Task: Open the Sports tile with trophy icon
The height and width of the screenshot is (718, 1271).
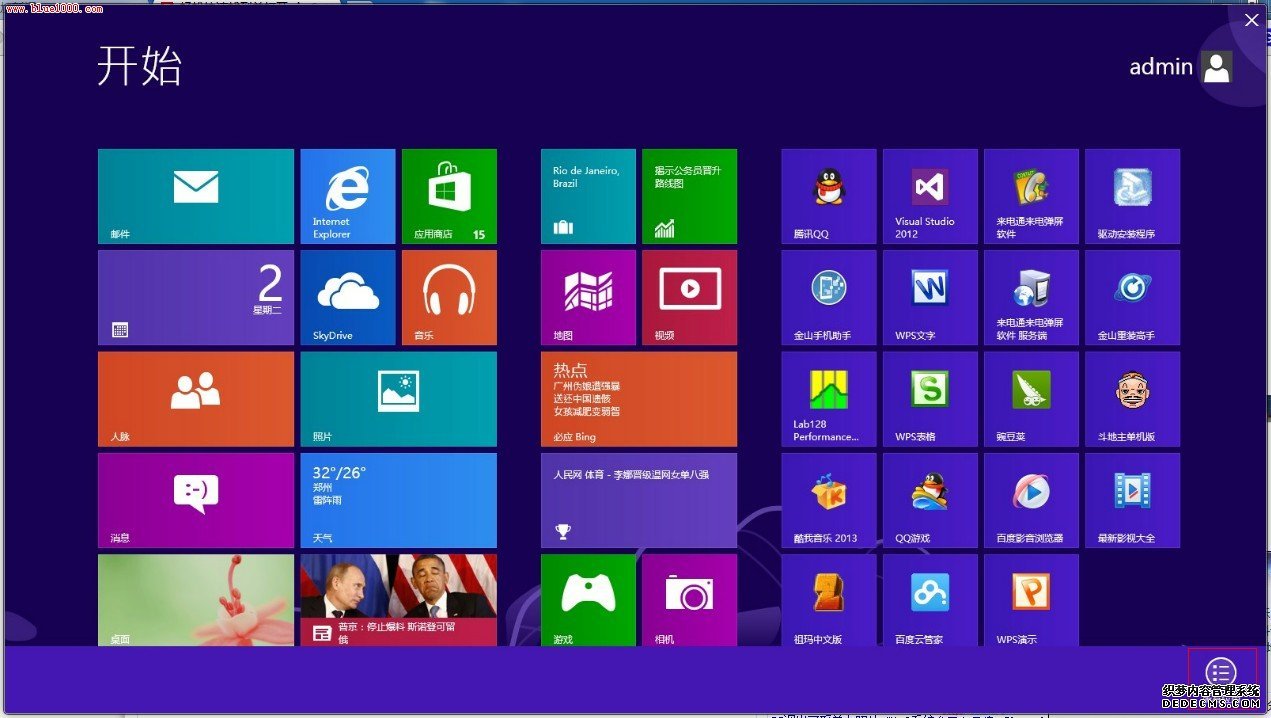Action: [x=639, y=500]
